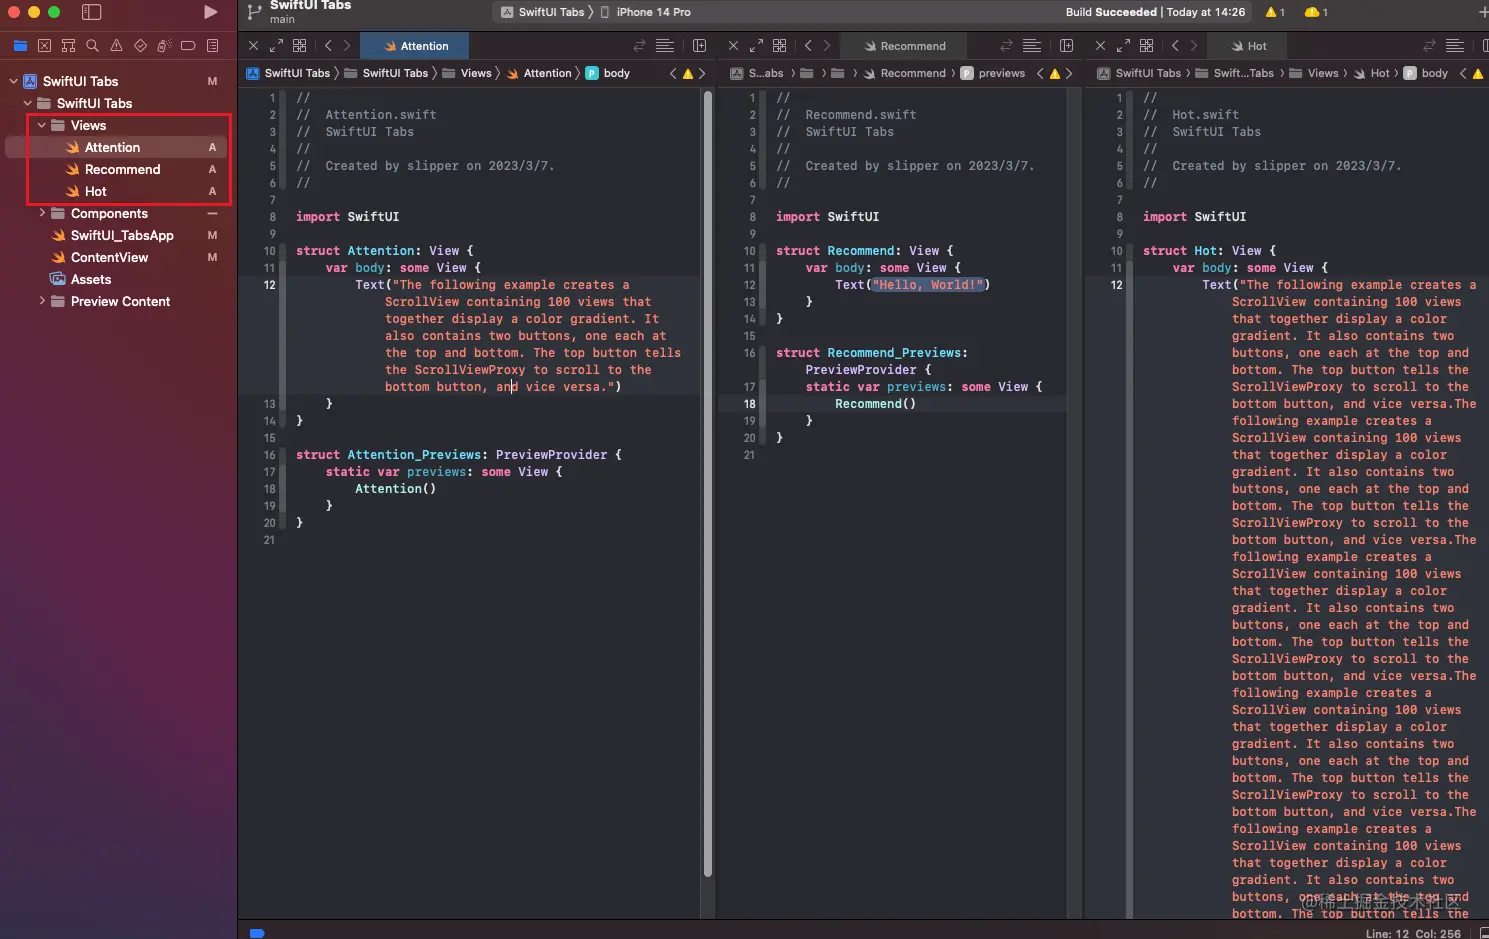Screen dimensions: 1489x939
Task: Expand the Components folder
Action: [41, 213]
